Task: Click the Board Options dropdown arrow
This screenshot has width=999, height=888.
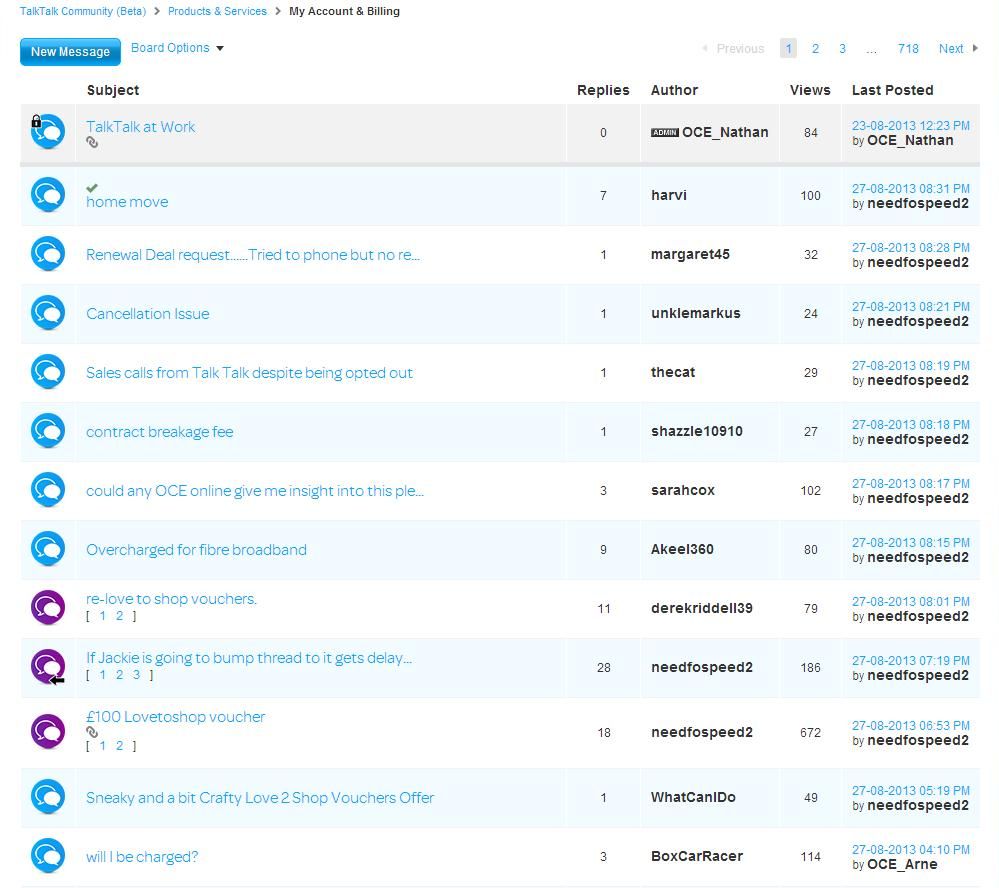Action: [220, 48]
